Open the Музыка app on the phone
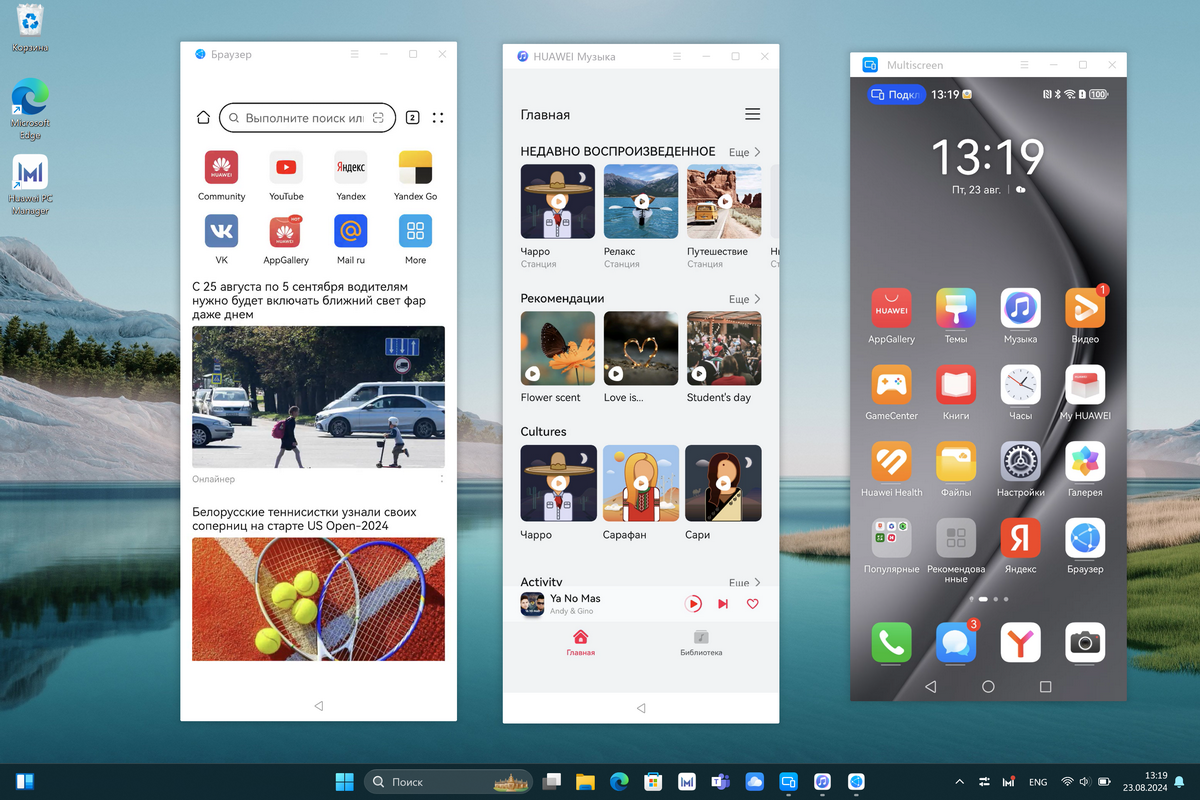The image size is (1200, 800). (x=1020, y=308)
